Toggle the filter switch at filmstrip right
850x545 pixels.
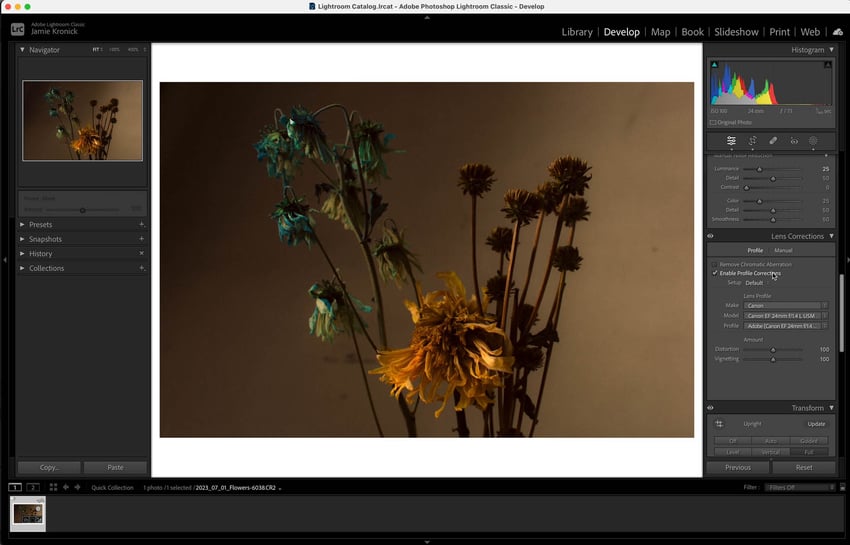coord(842,487)
